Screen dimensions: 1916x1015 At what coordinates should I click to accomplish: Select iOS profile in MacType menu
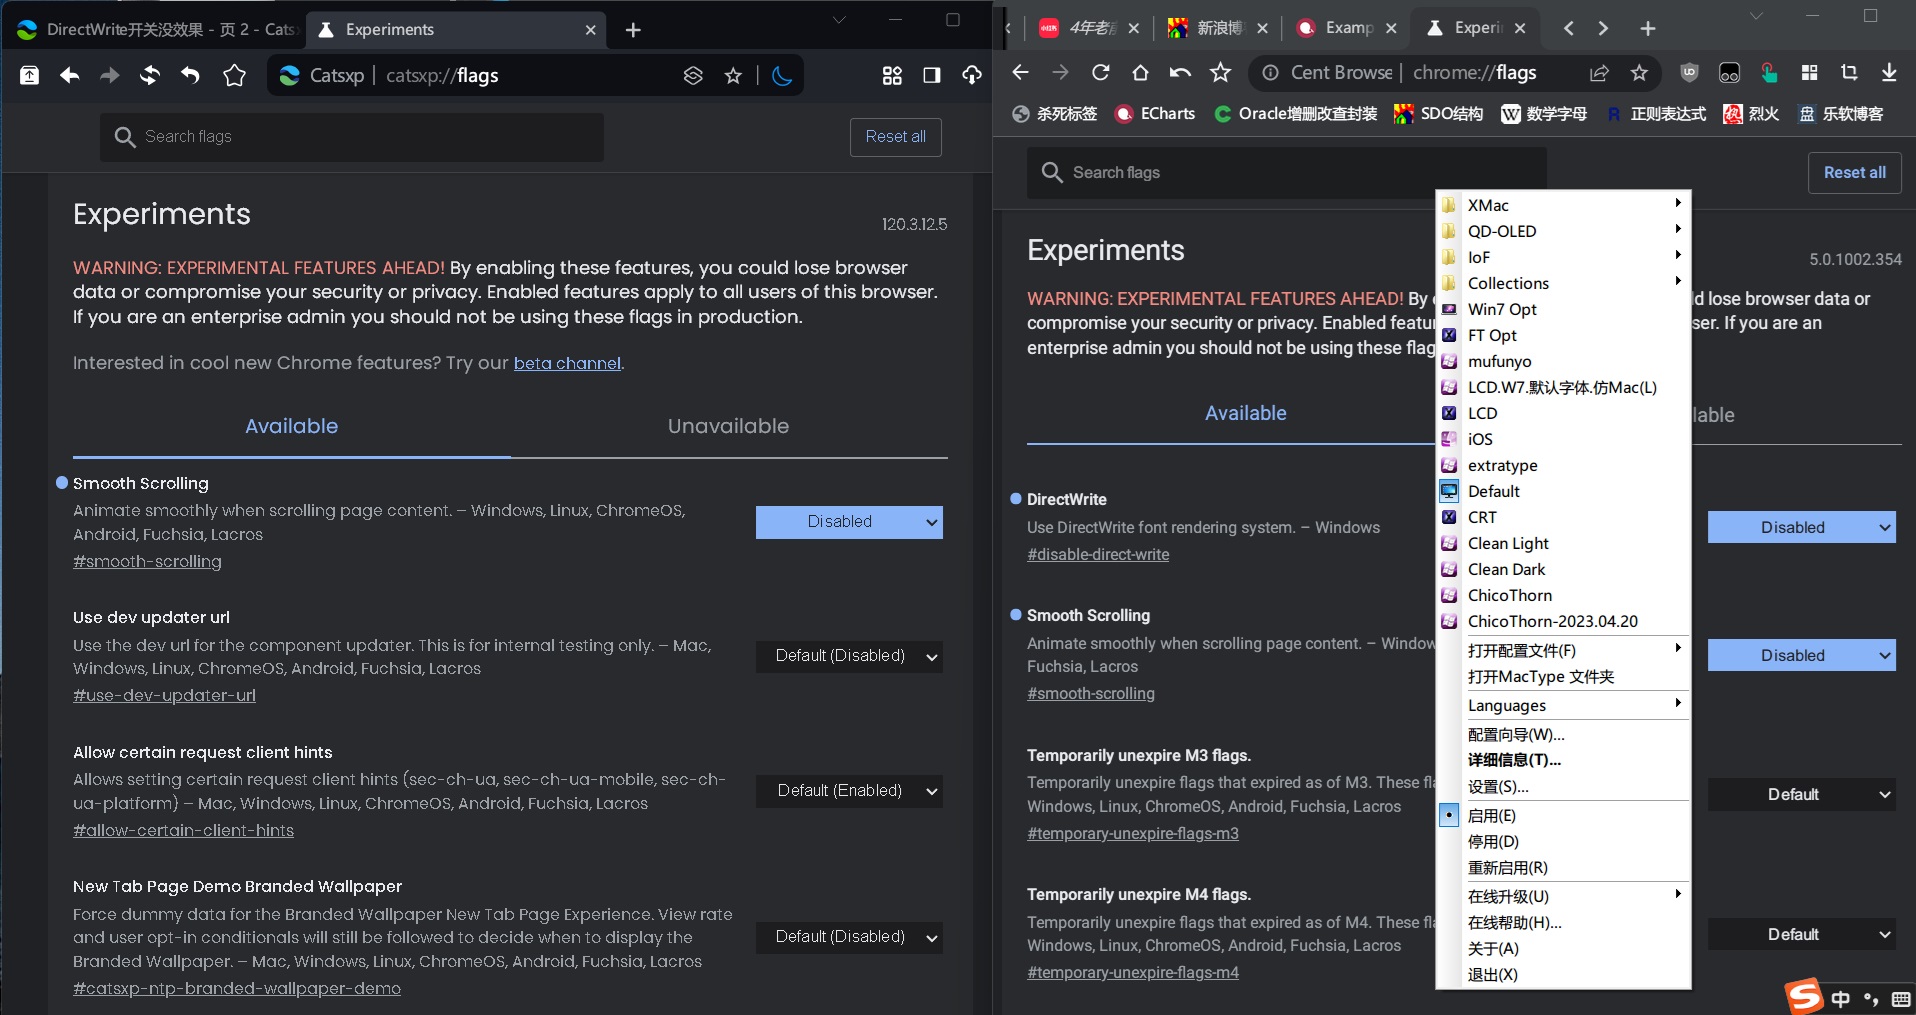point(1563,439)
